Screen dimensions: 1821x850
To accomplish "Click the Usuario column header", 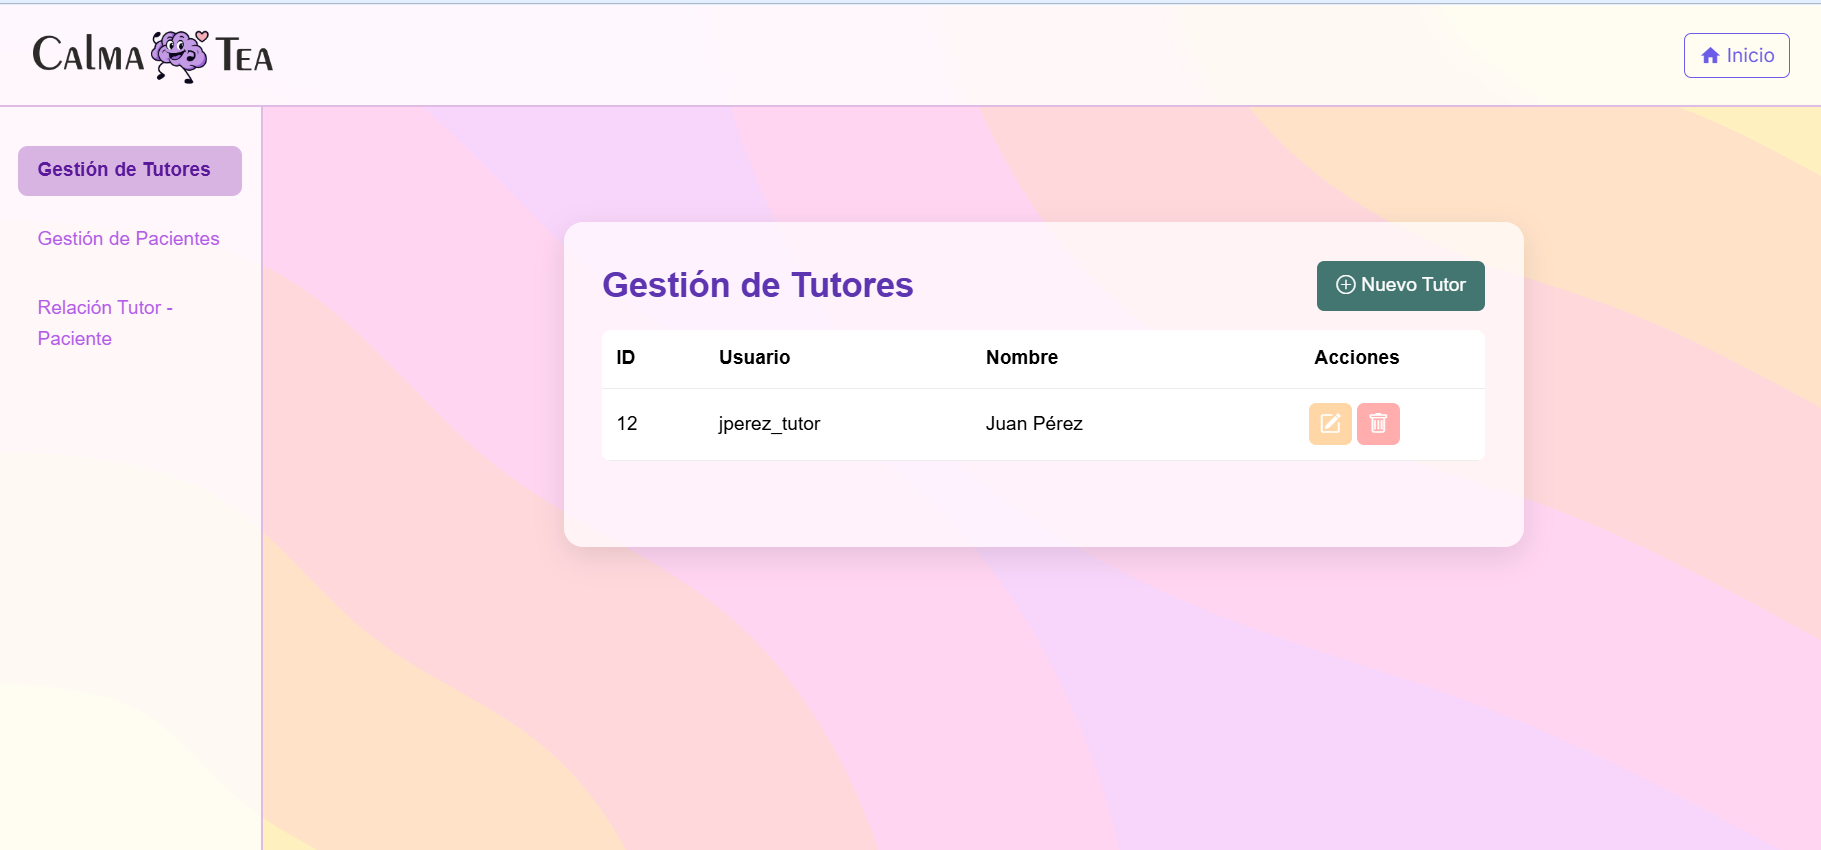I will (754, 358).
